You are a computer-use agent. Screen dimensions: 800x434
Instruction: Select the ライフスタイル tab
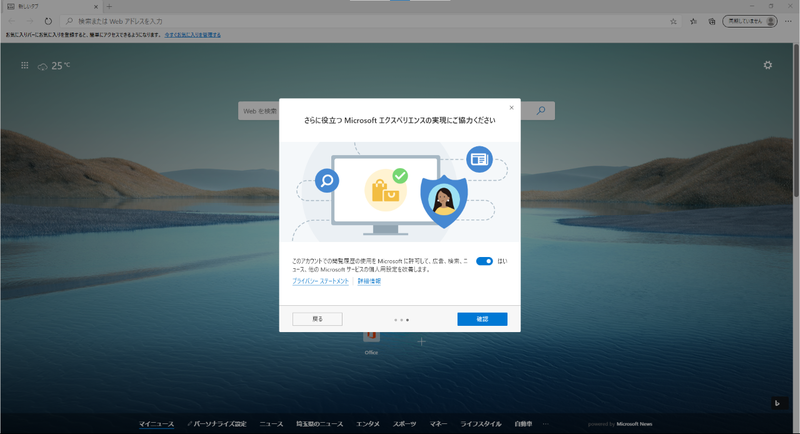[x=481, y=424]
